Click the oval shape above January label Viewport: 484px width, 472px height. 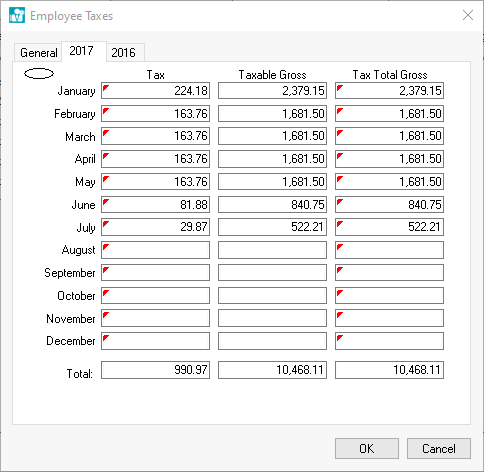39,74
